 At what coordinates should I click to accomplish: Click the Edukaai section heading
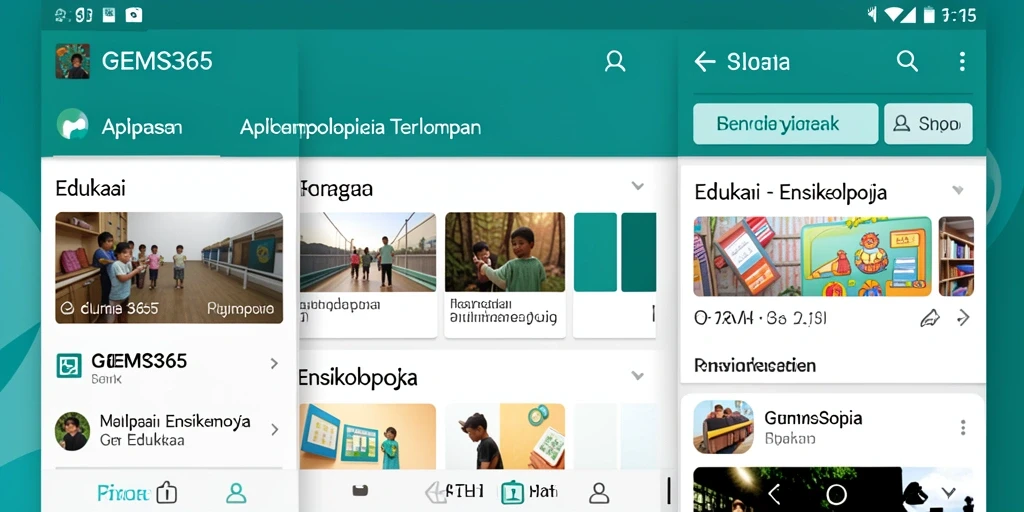click(90, 188)
